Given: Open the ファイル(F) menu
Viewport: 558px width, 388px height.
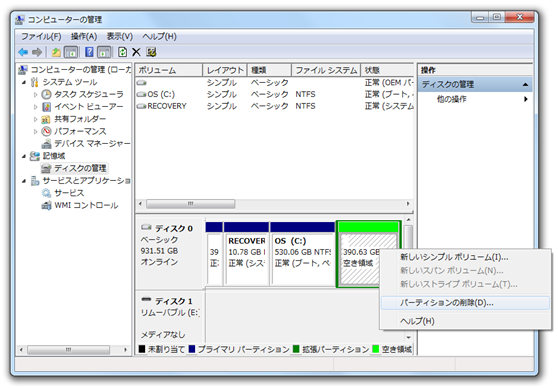Looking at the screenshot, I should (x=41, y=37).
